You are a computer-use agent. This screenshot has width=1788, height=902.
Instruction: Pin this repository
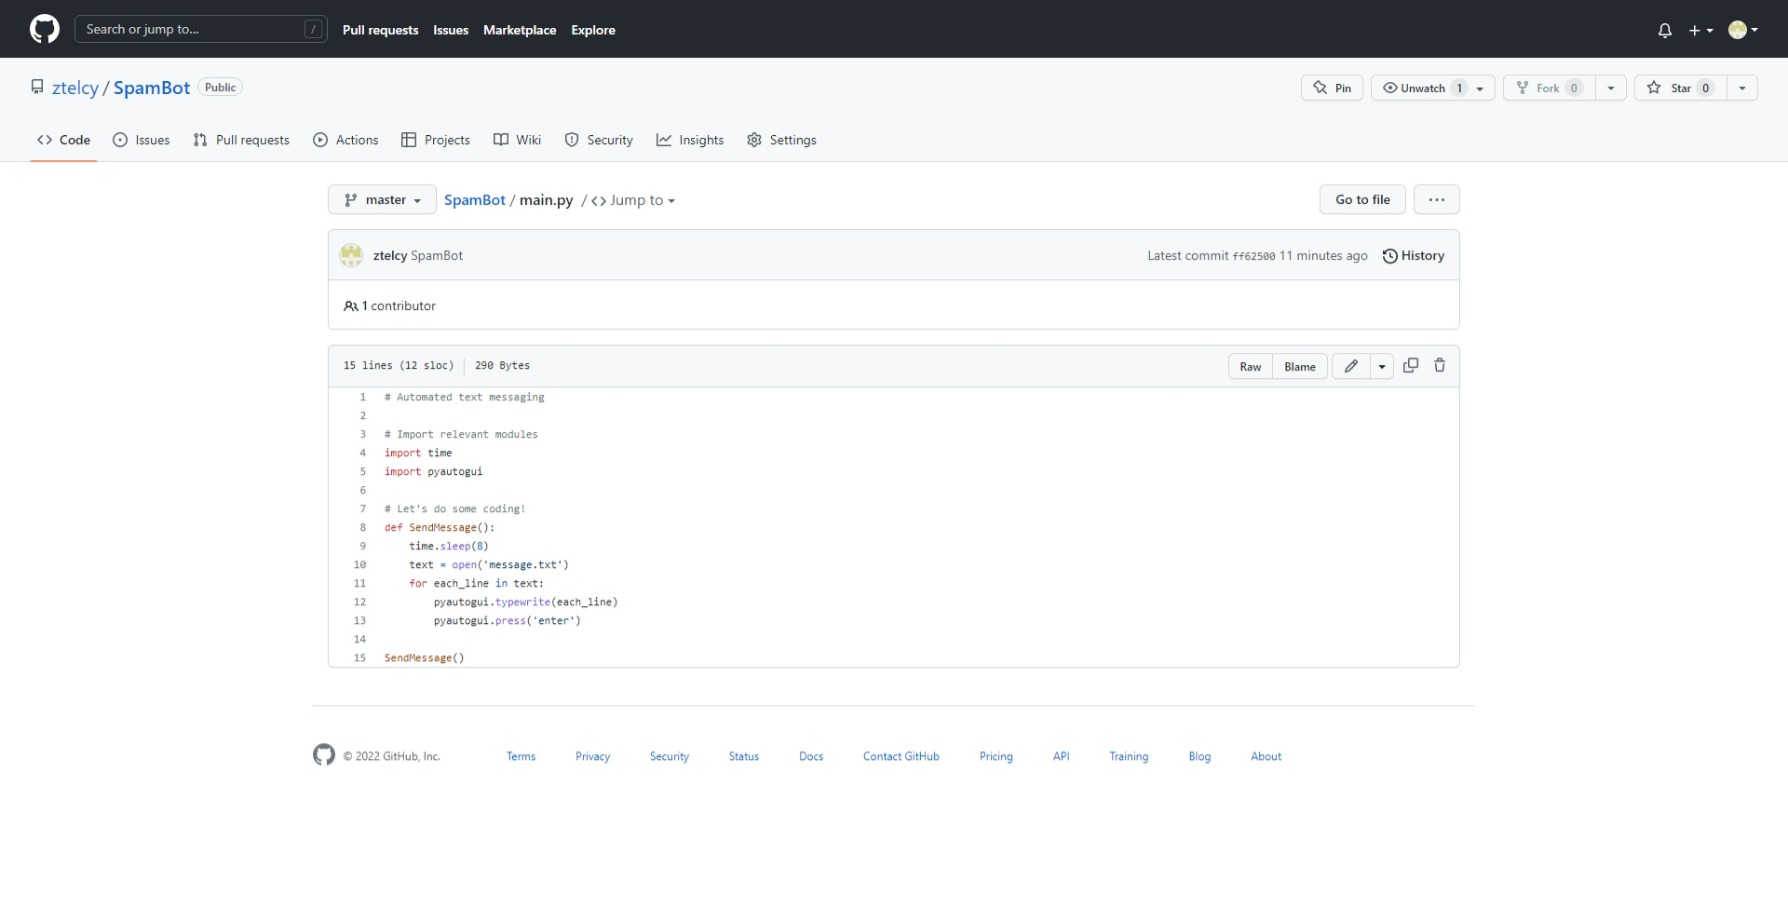1331,87
